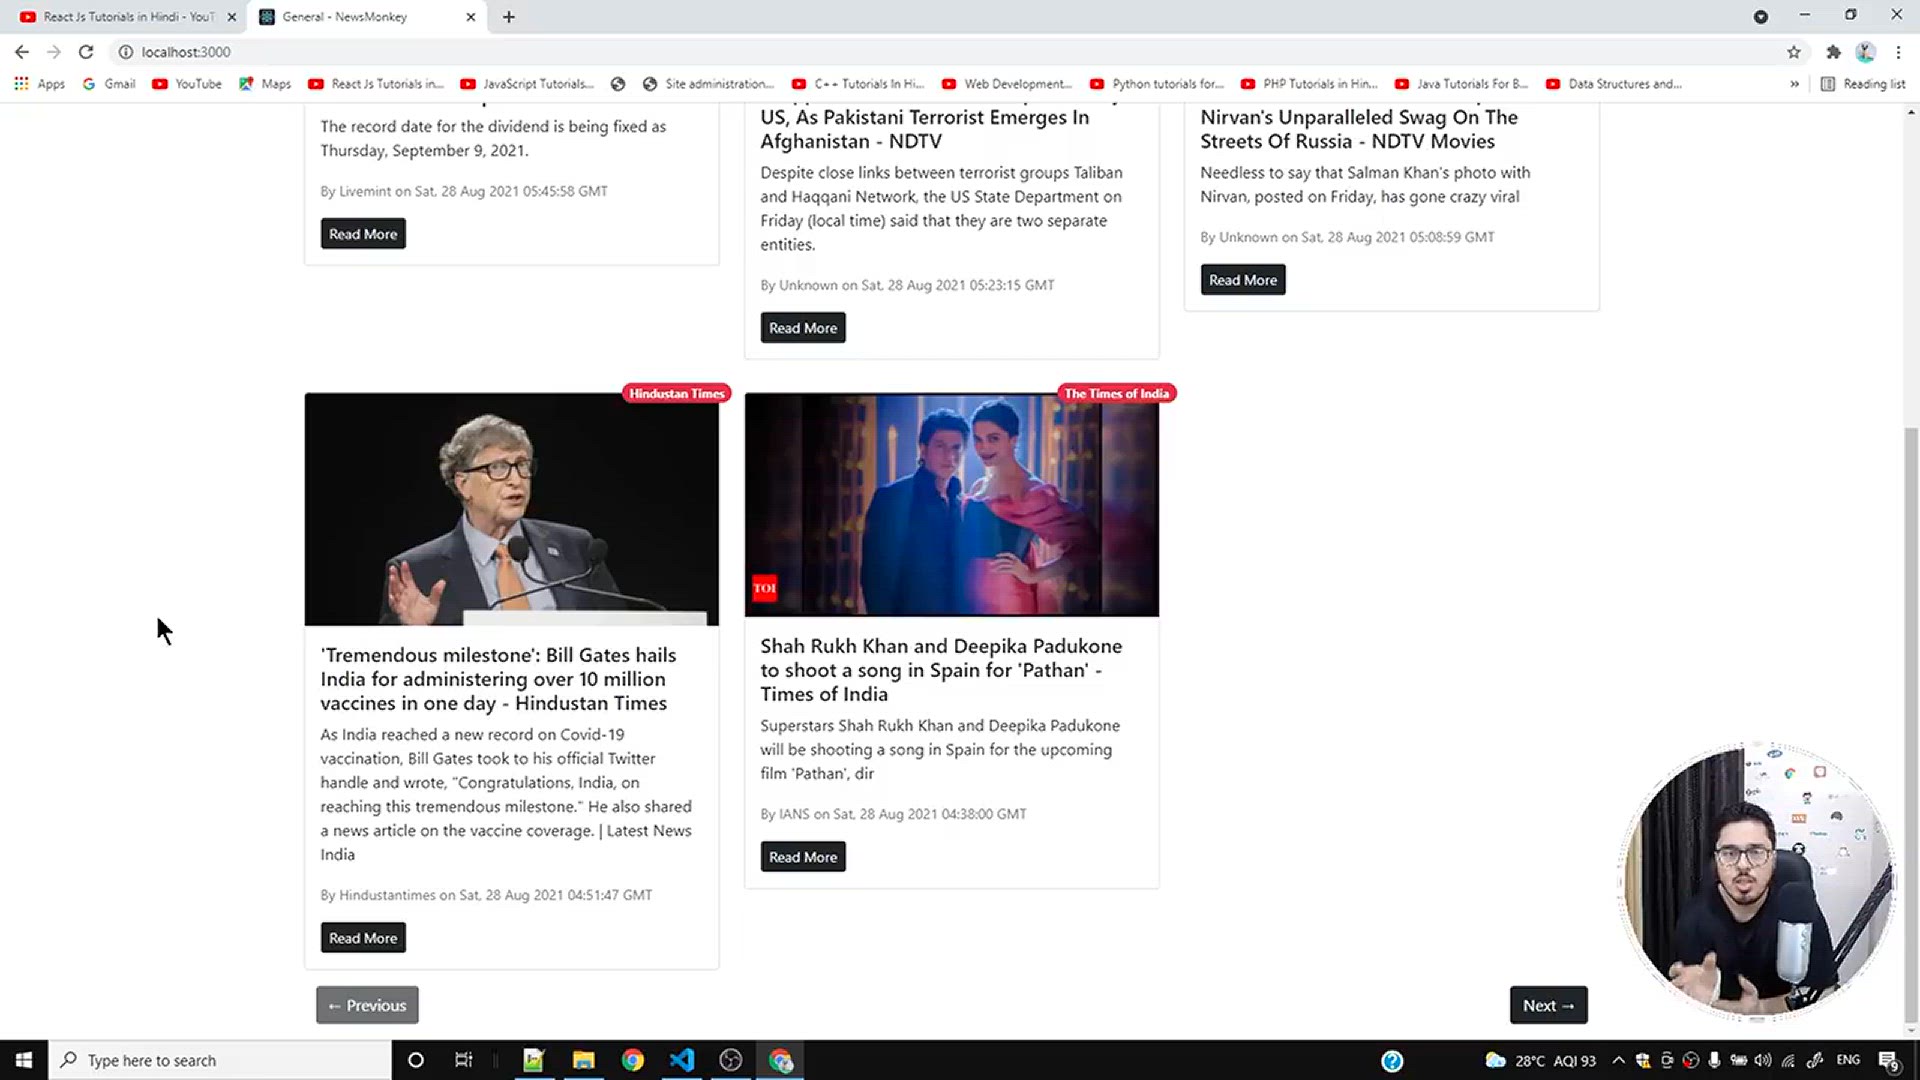The image size is (1920, 1080).
Task: Open Cortana circle icon in taskbar
Action: tap(416, 1060)
